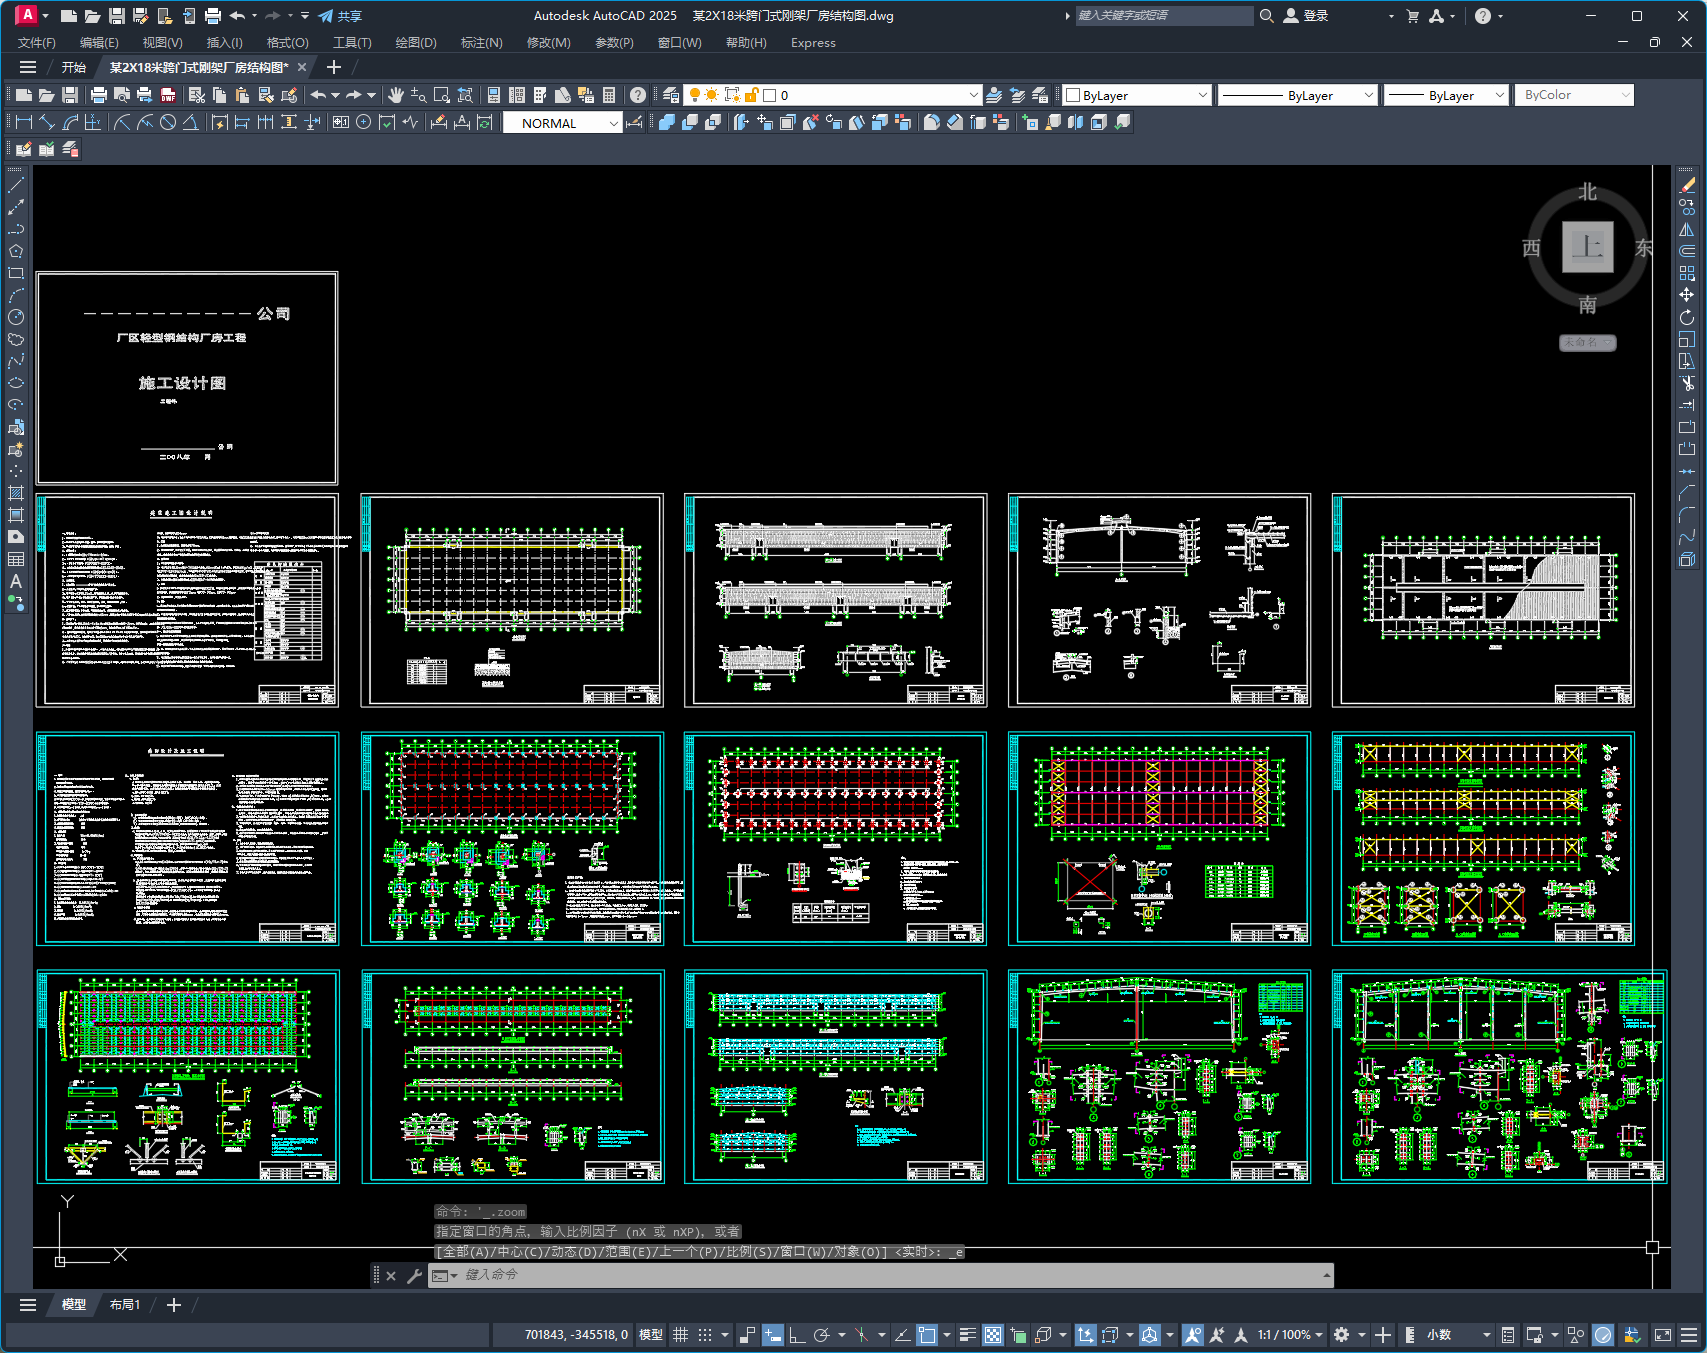
Task: Click the 未命名 UCS label under ViewCube
Action: [x=1588, y=343]
